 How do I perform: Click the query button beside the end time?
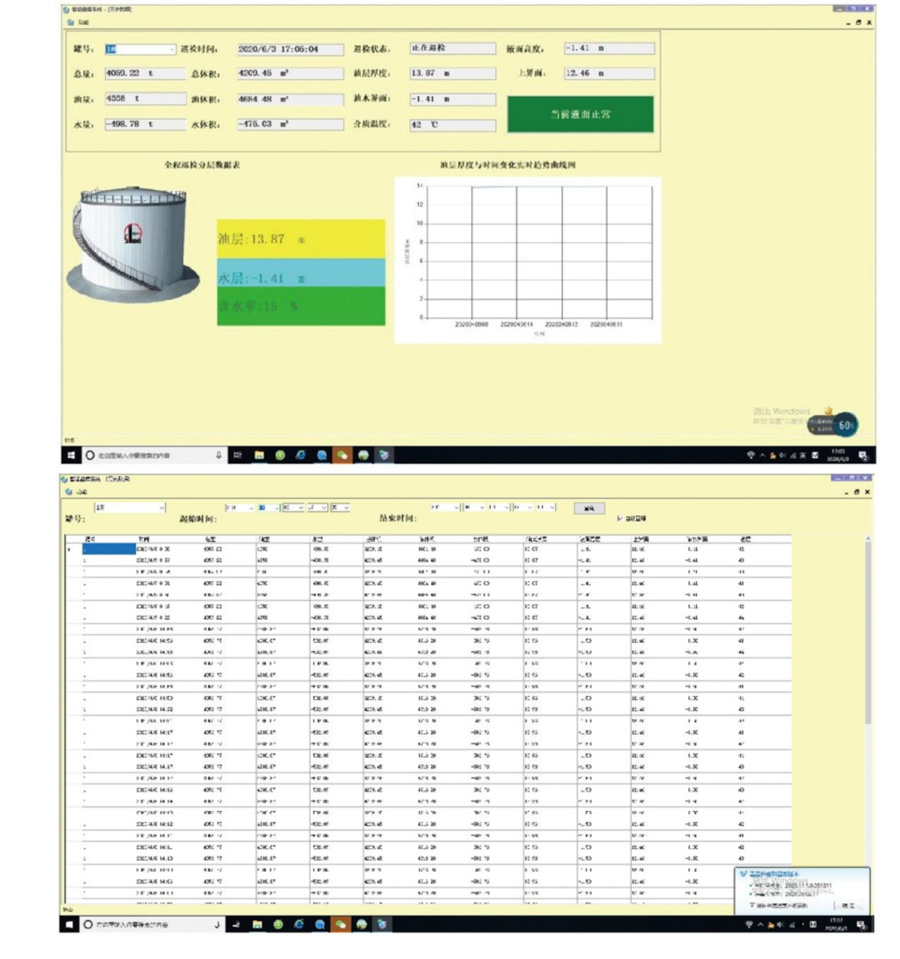coord(589,508)
